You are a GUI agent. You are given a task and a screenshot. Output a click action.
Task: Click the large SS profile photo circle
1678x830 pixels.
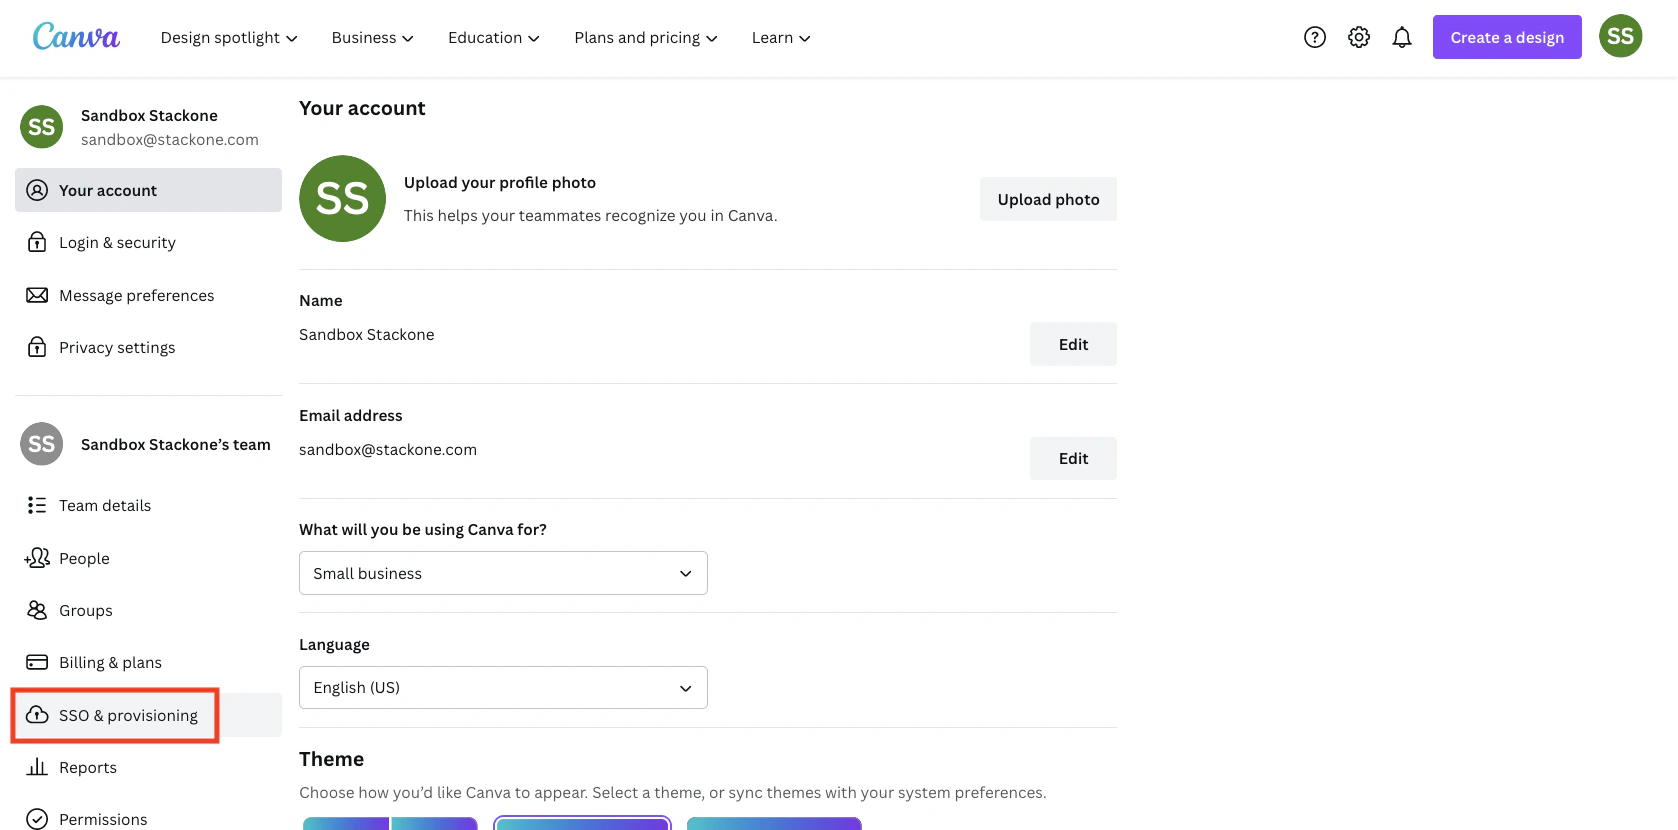click(x=343, y=199)
